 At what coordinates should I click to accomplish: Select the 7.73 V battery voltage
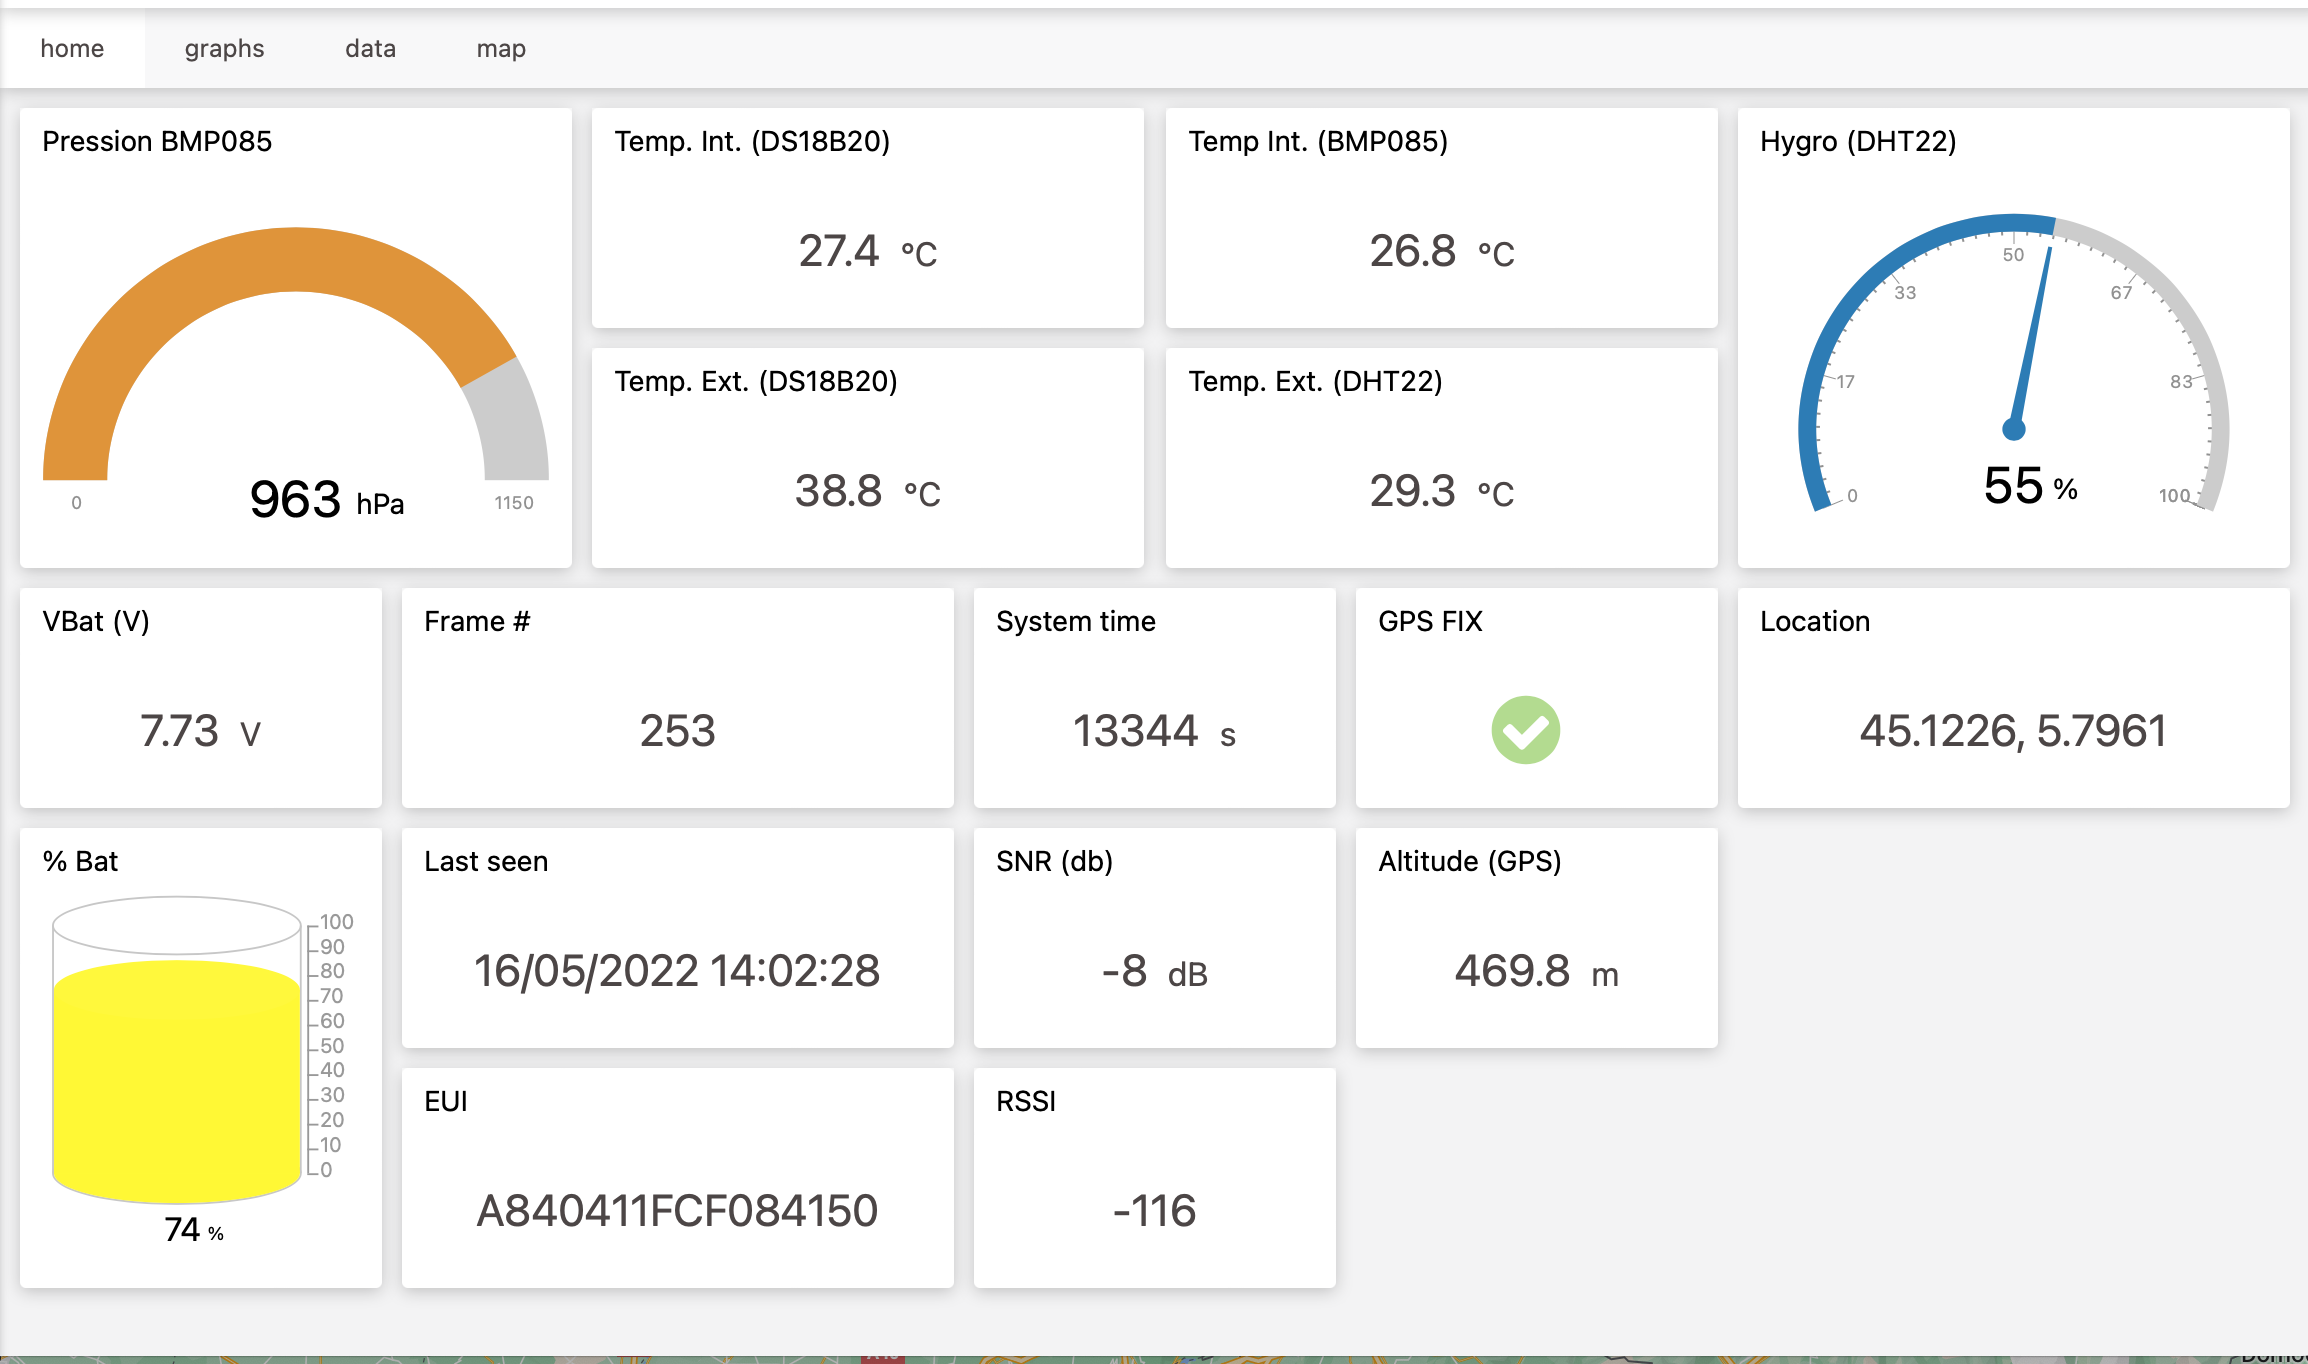tap(200, 731)
